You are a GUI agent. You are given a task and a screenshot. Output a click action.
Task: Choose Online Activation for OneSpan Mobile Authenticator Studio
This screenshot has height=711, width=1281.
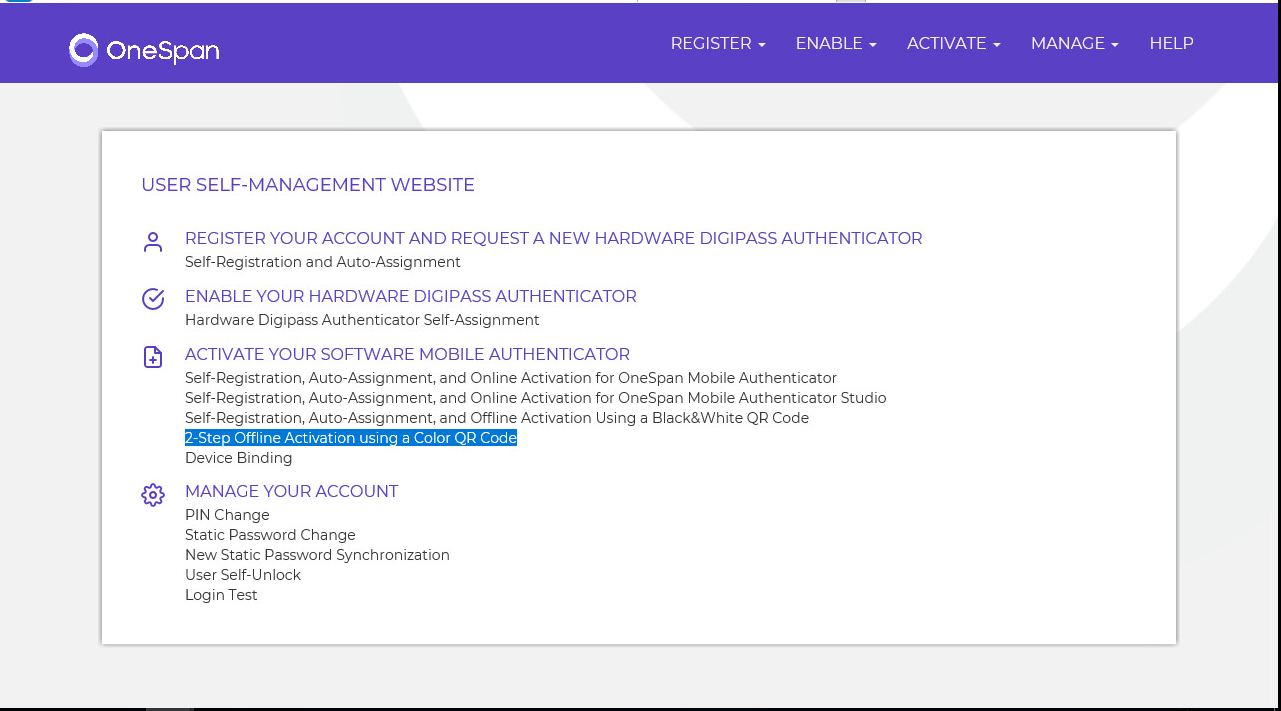tap(536, 398)
